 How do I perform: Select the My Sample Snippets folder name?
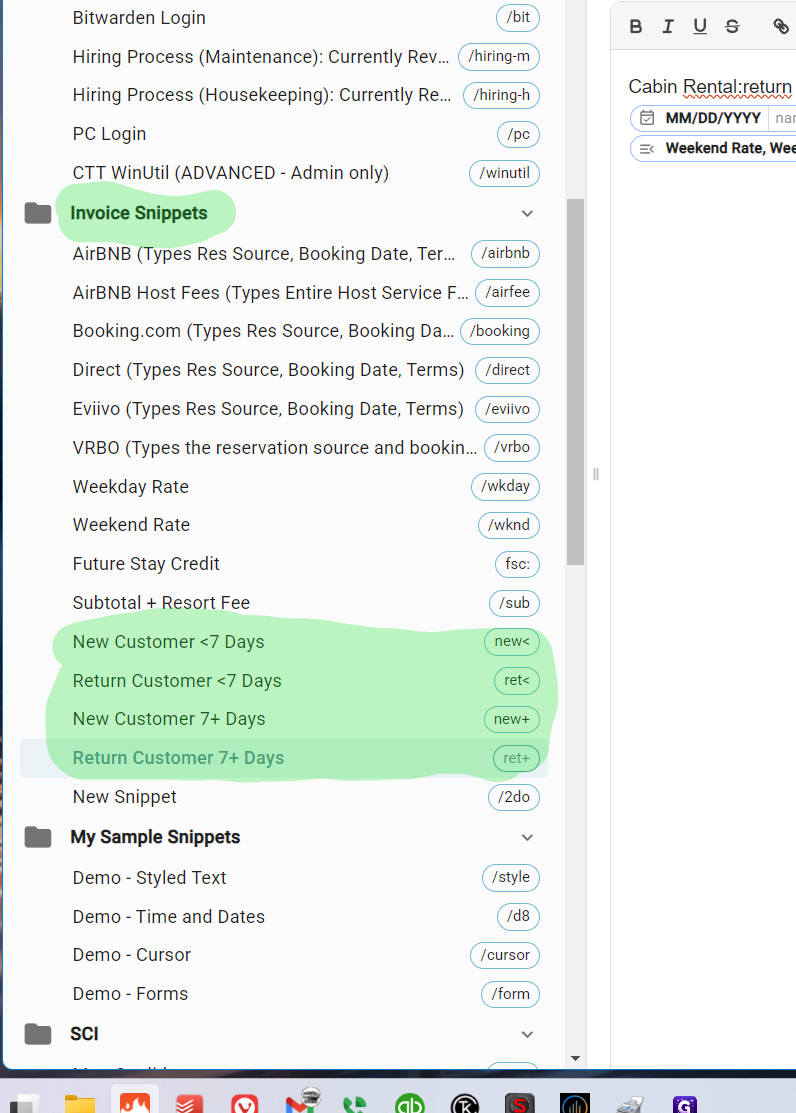tap(155, 837)
